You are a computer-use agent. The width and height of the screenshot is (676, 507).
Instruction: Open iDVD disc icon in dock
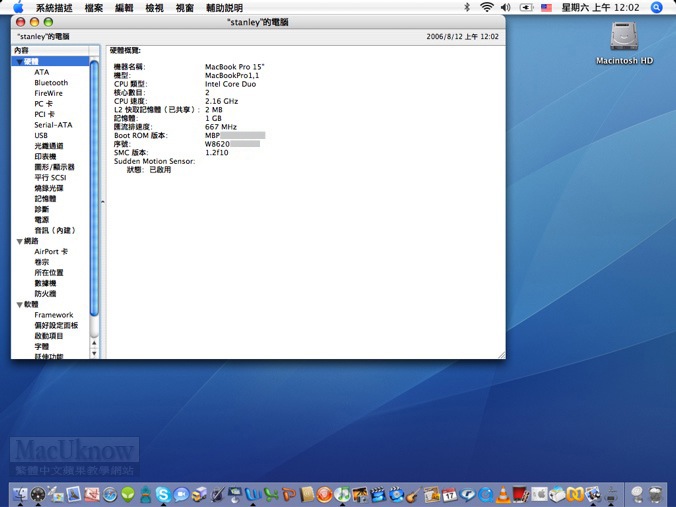[x=396, y=494]
